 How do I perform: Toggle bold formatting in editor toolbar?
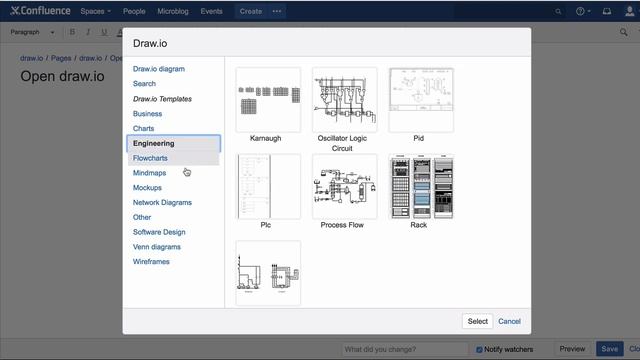coord(72,32)
